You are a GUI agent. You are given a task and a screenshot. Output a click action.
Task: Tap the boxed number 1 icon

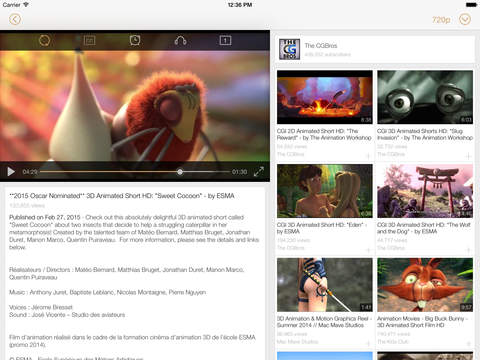225,40
